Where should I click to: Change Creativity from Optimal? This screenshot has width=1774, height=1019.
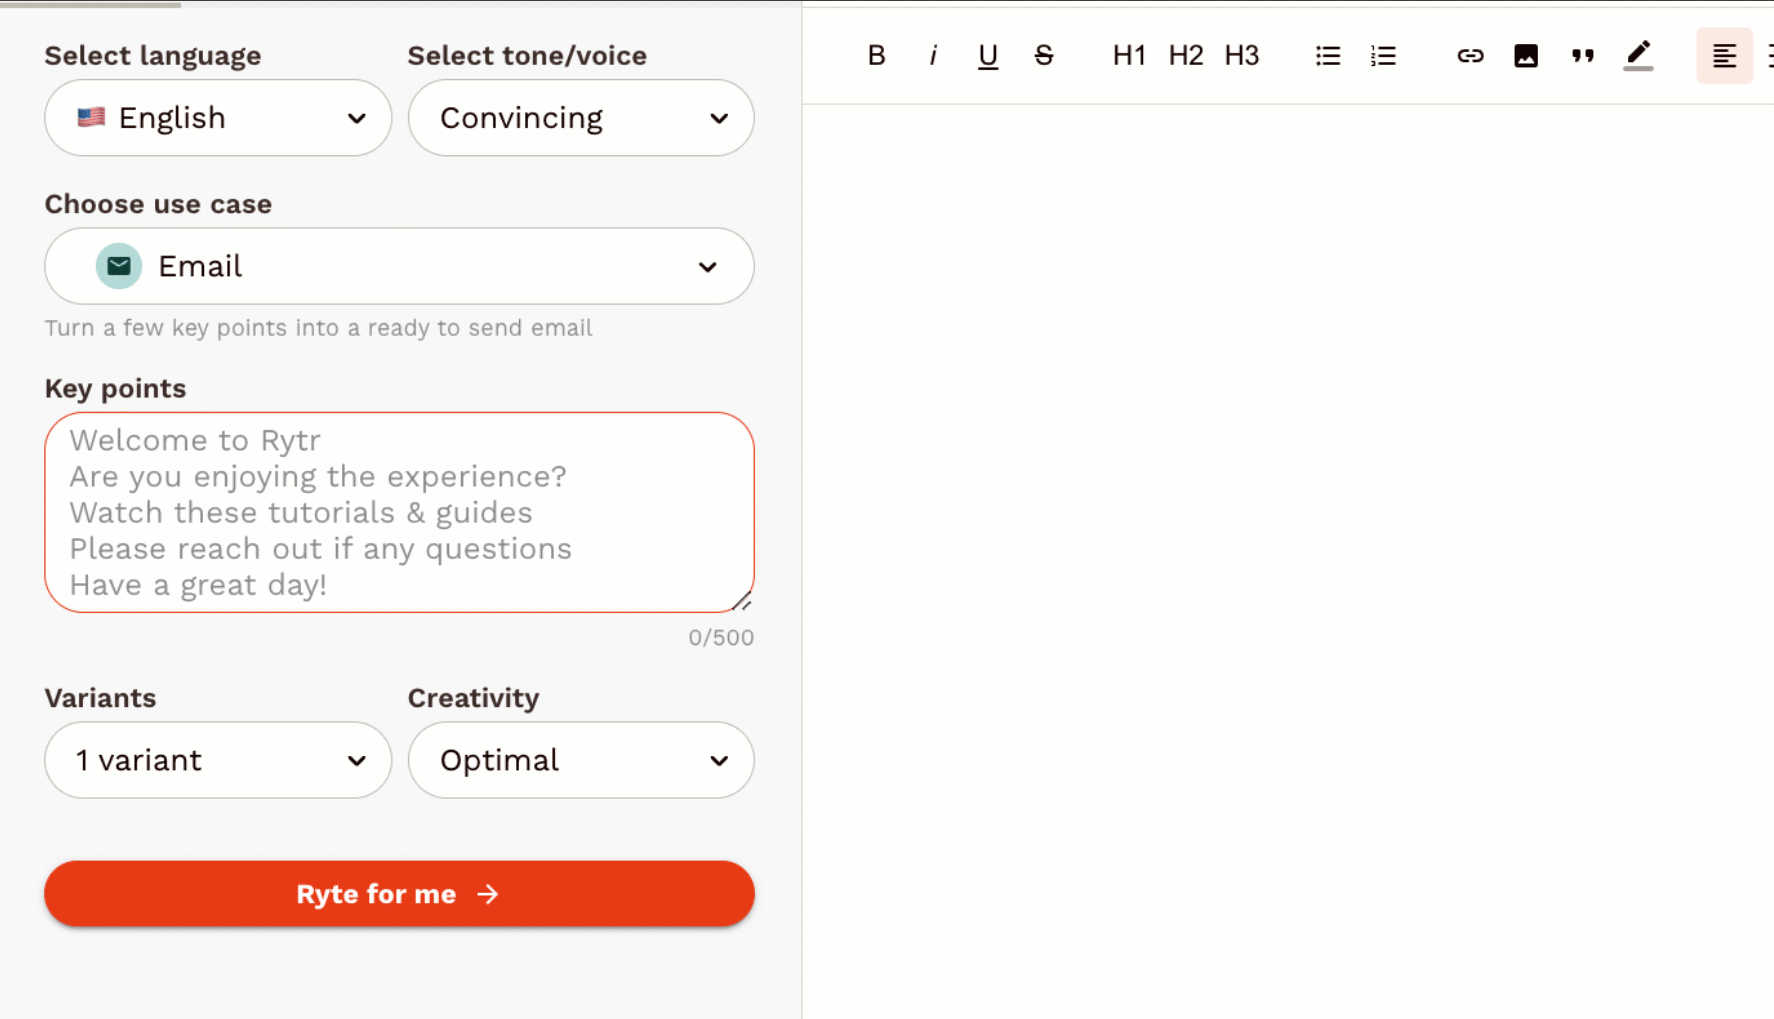tap(580, 760)
